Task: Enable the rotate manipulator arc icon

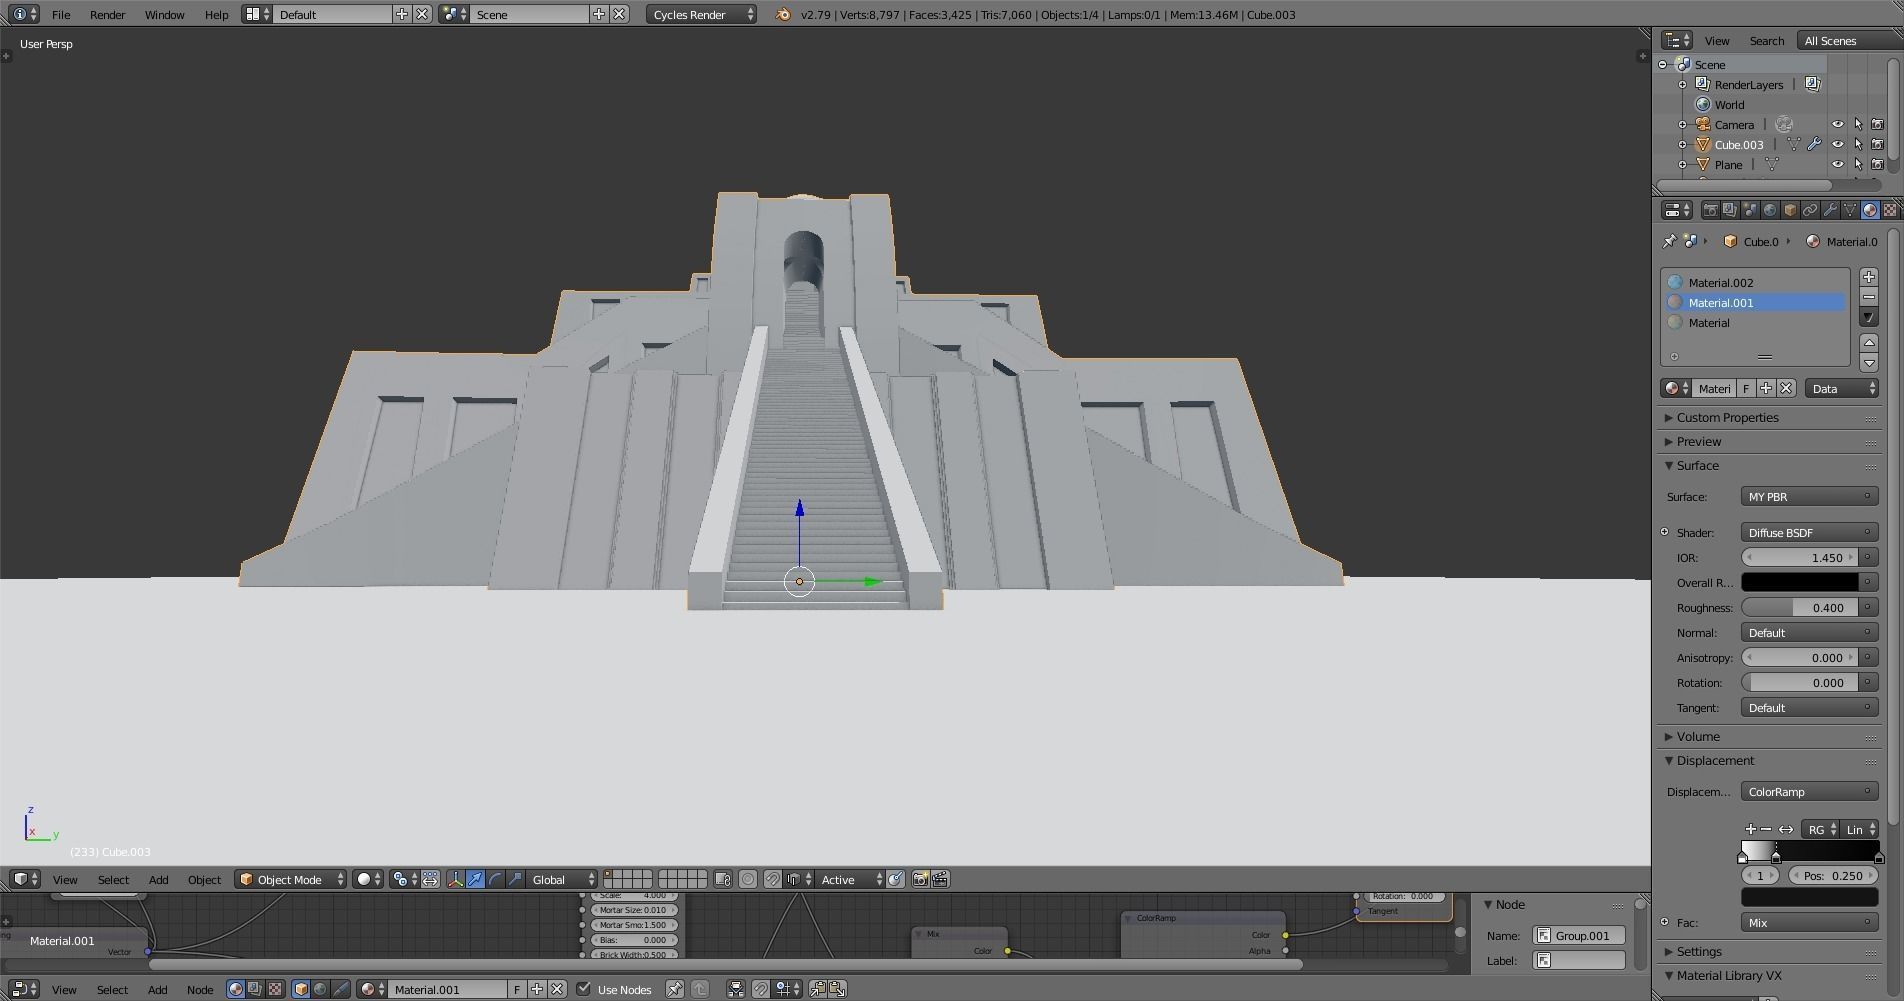Action: [495, 879]
